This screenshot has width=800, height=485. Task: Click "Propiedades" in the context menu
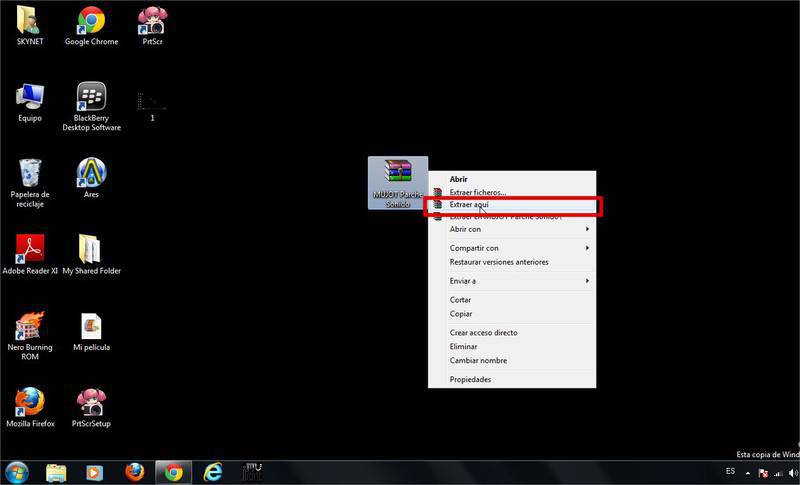pos(470,380)
